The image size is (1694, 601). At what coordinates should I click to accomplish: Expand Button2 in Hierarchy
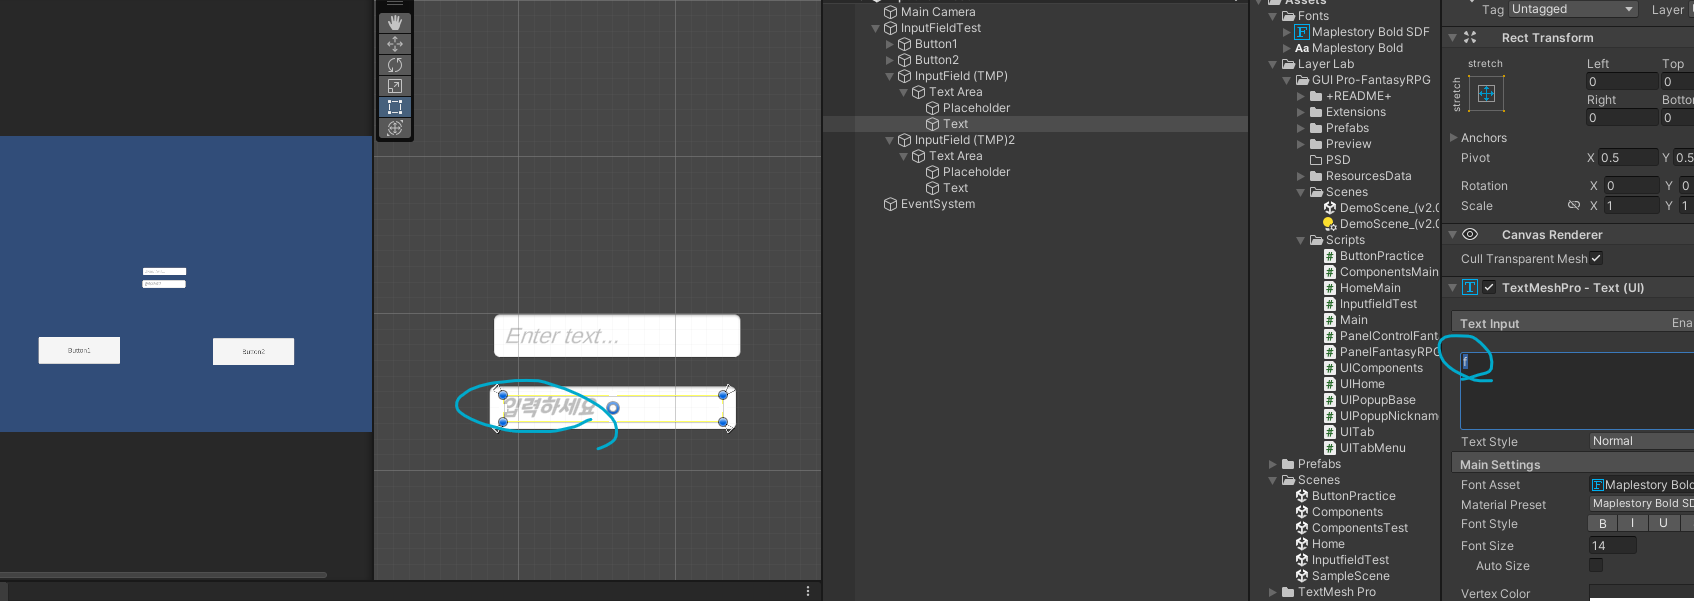890,60
